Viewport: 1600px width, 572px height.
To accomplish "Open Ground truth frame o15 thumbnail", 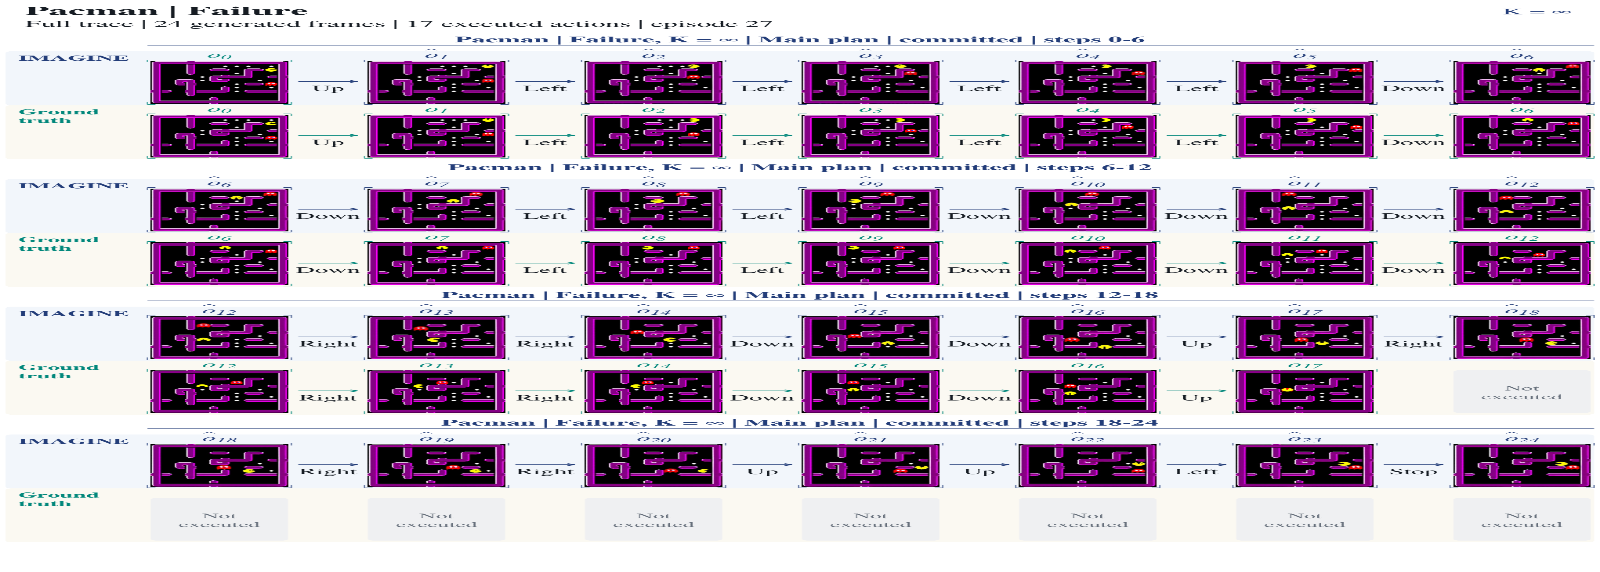I will (871, 392).
